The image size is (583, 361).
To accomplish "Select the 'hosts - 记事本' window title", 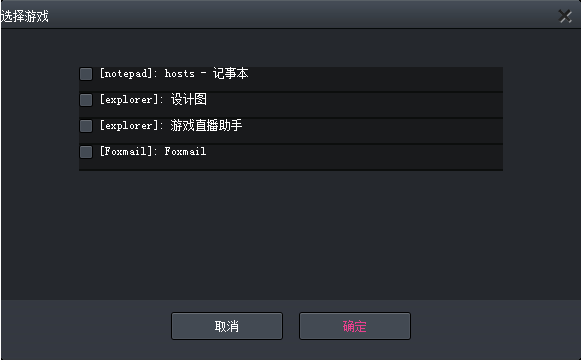I will [206, 74].
